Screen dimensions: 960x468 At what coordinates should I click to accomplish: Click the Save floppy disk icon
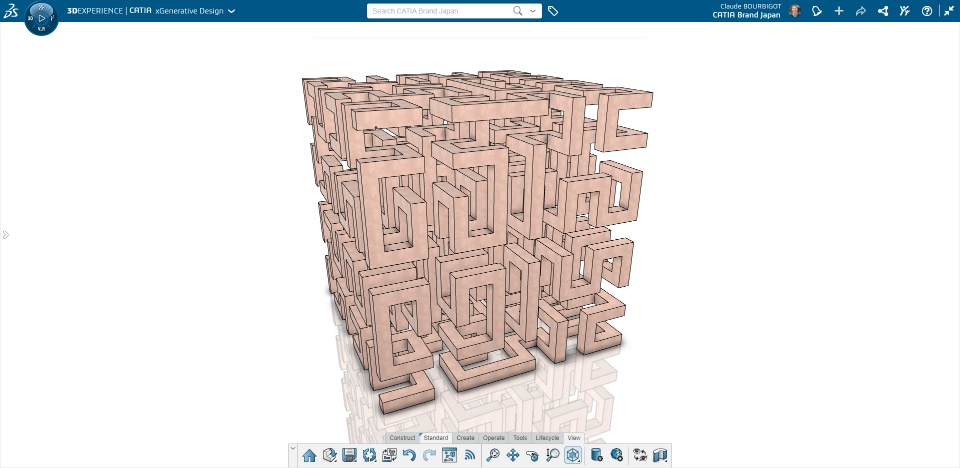(x=350, y=455)
